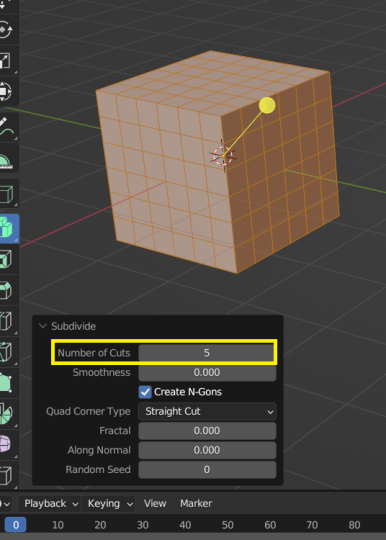386x540 pixels.
Task: Click frame 50 on the timeline
Action: (x=228, y=525)
